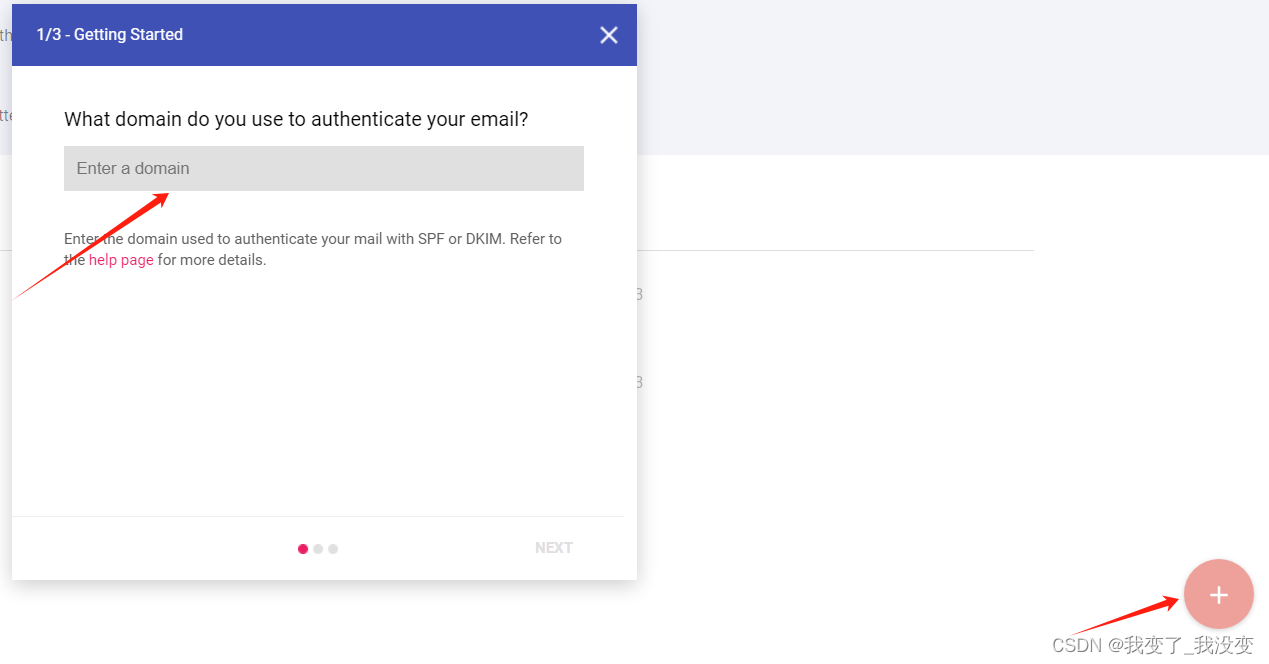Viewport: 1269px width, 664px height.
Task: Dismiss the wizard via the close icon
Action: tap(609, 34)
